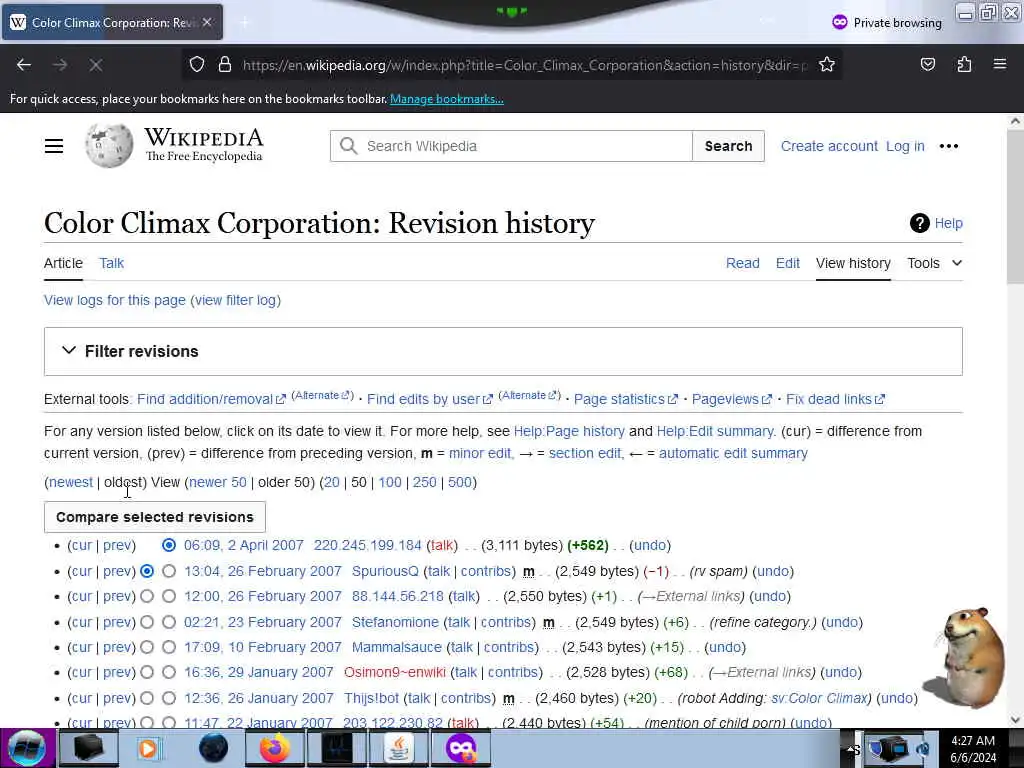Select older radio for 17:09, 10 February 2007
1024x768 pixels.
[x=147, y=647]
